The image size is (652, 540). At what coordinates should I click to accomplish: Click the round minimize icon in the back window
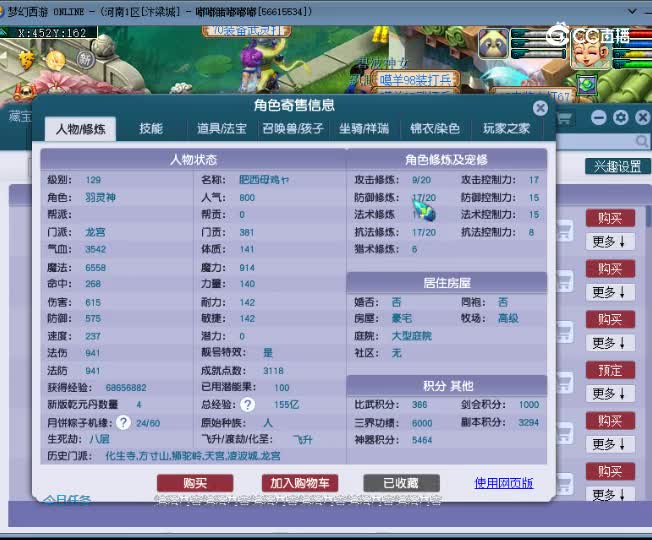click(x=599, y=118)
